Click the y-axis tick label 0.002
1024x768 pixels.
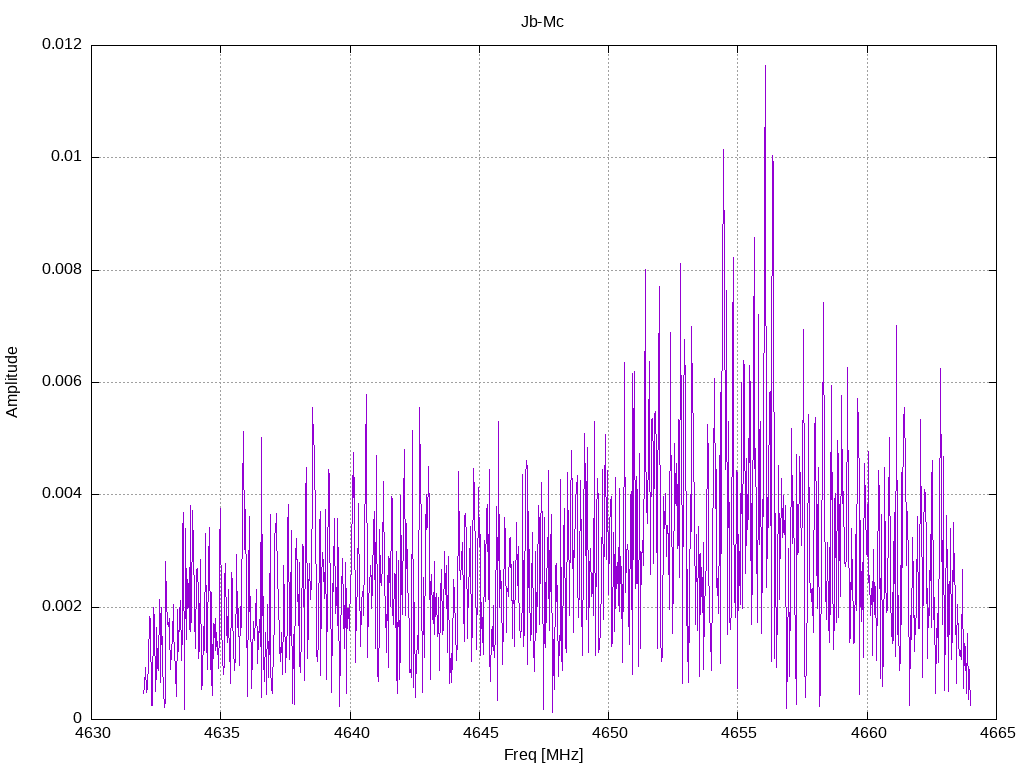(62, 607)
